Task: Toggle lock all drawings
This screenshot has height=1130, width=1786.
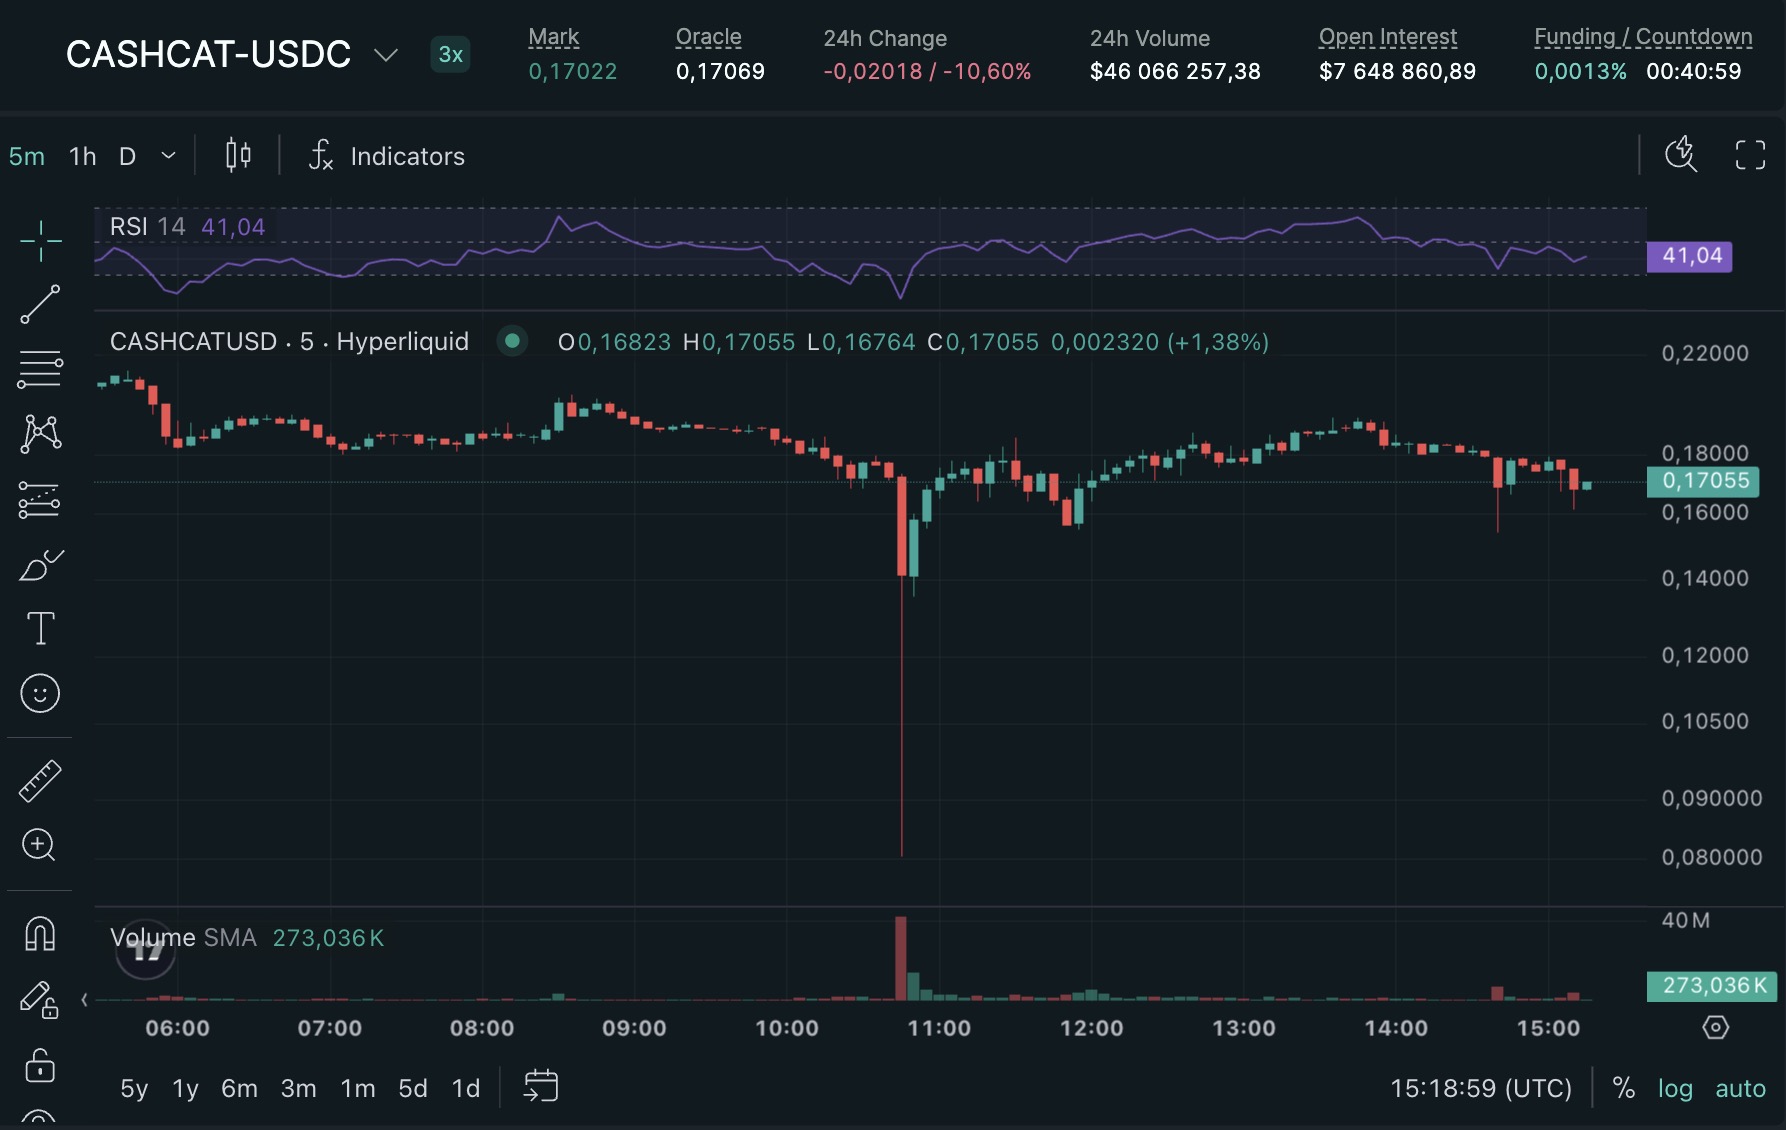Action: click(40, 1065)
